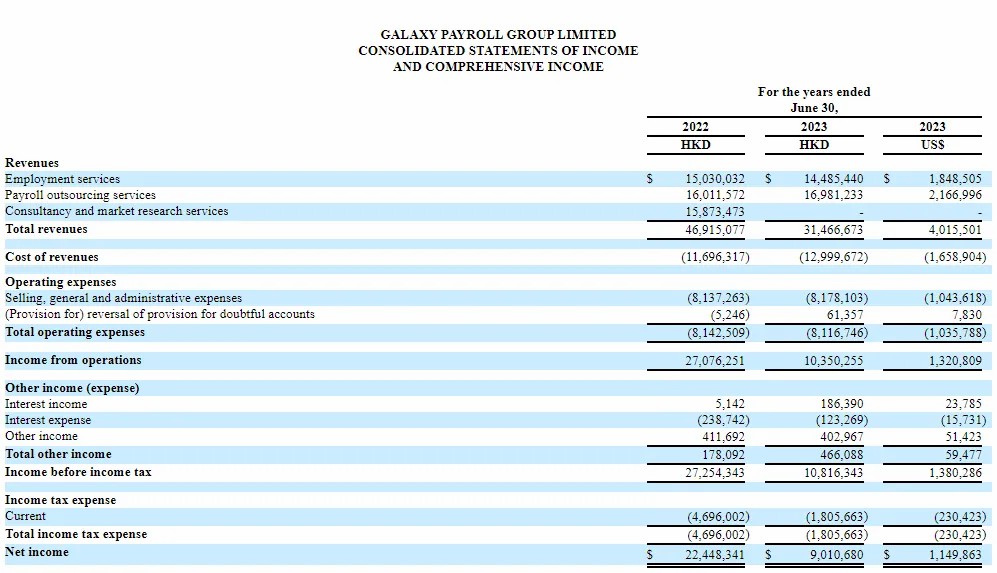Screen dimensions: 997x573
Task: Click the value 1,149,863
Action: [955, 555]
